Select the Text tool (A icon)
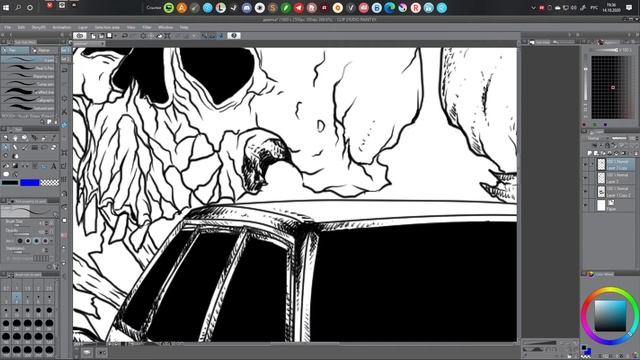The width and height of the screenshot is (640, 360). click(x=54, y=166)
